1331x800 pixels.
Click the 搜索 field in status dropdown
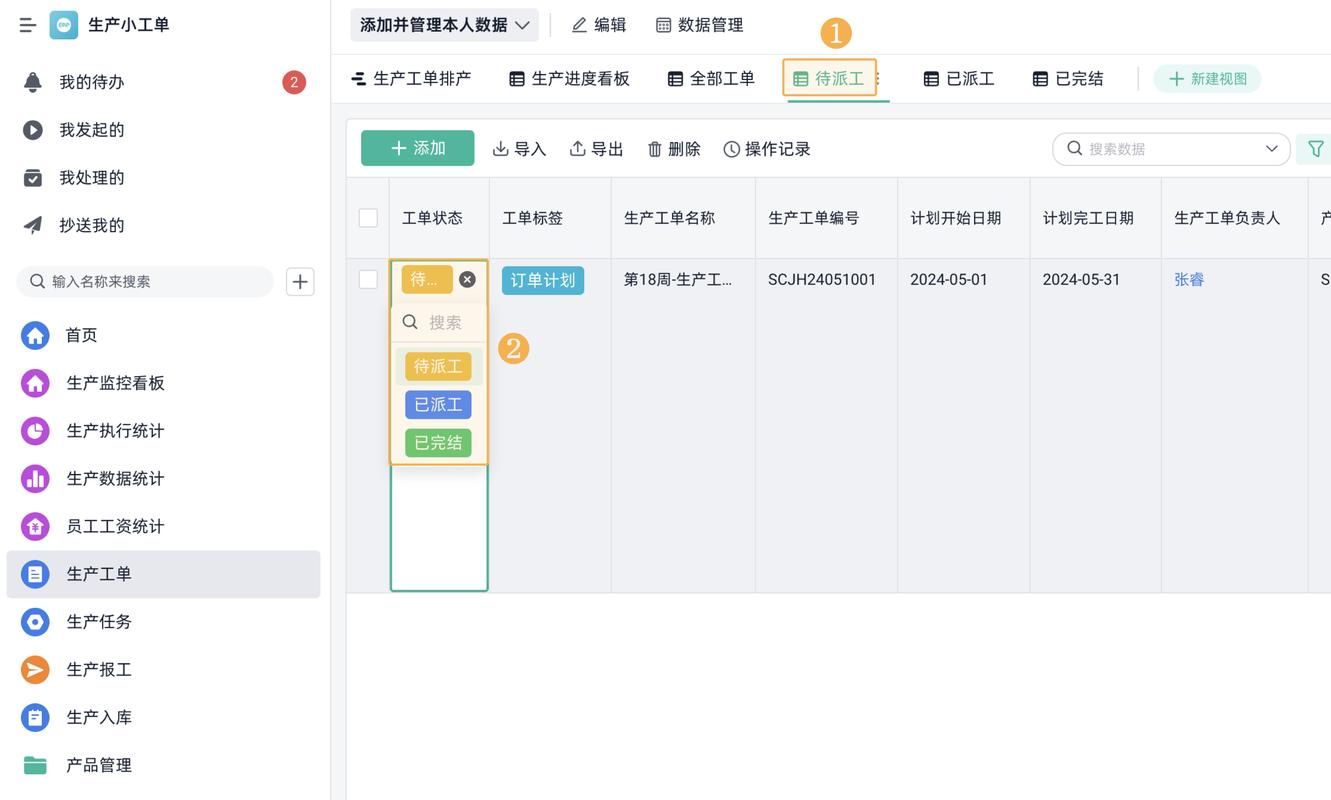(439, 322)
